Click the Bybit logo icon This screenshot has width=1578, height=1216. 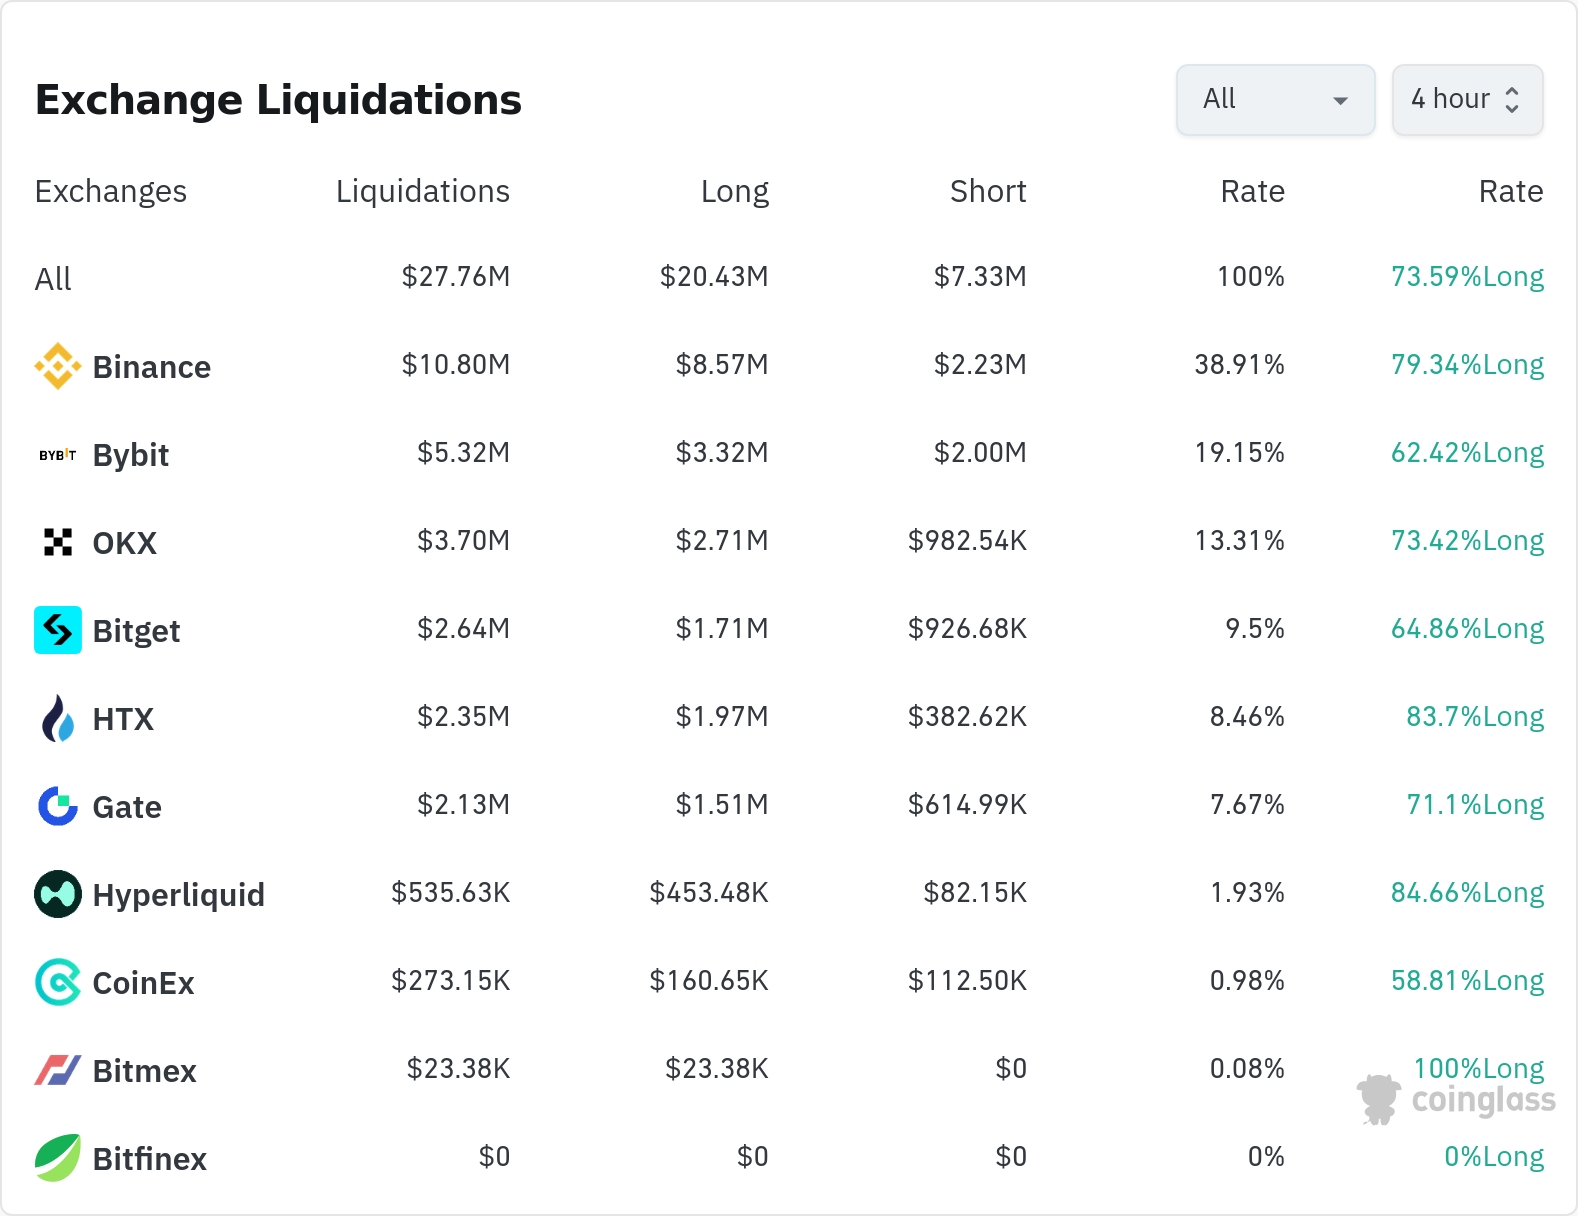[x=58, y=455]
